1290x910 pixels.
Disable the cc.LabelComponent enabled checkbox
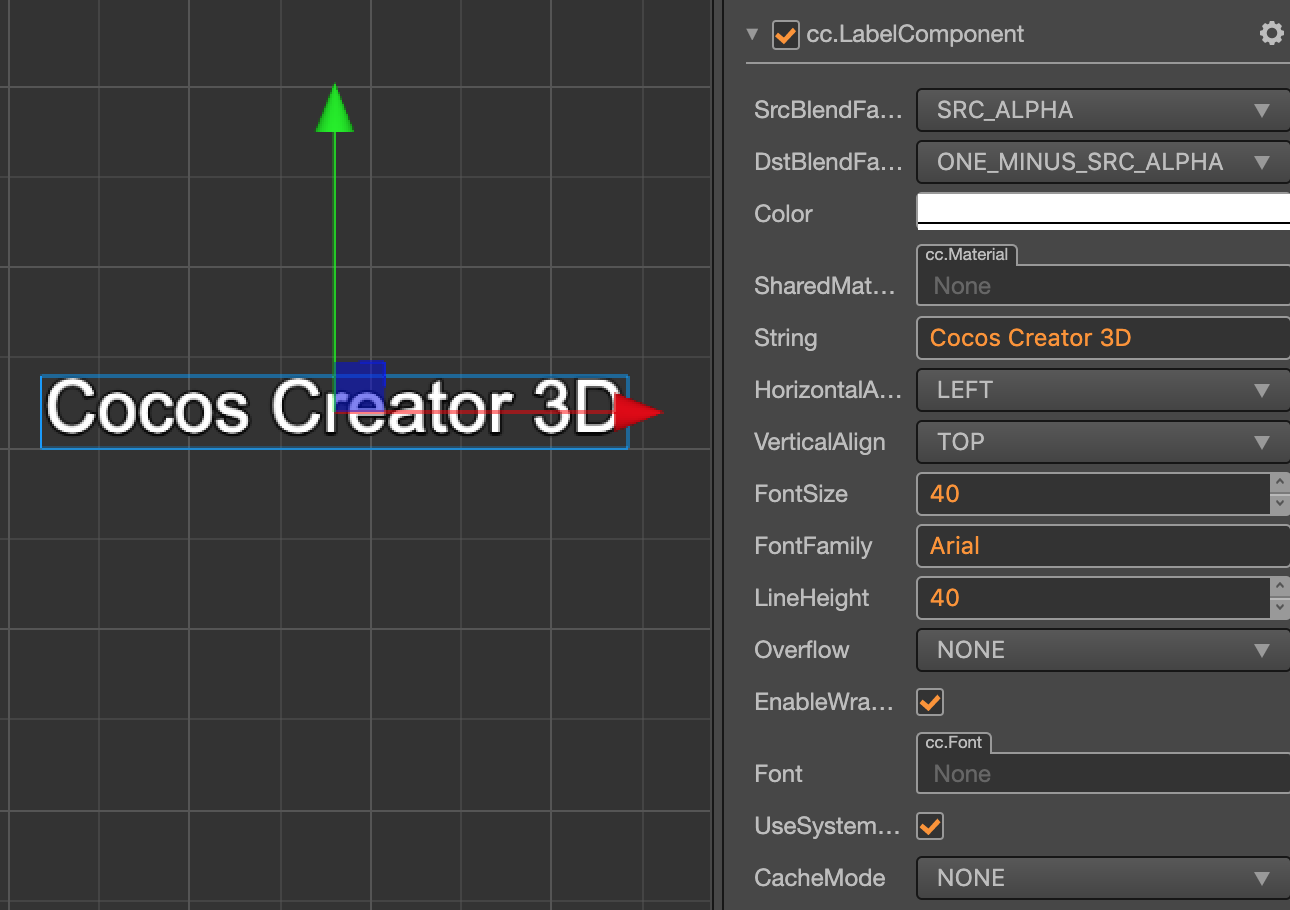point(786,35)
